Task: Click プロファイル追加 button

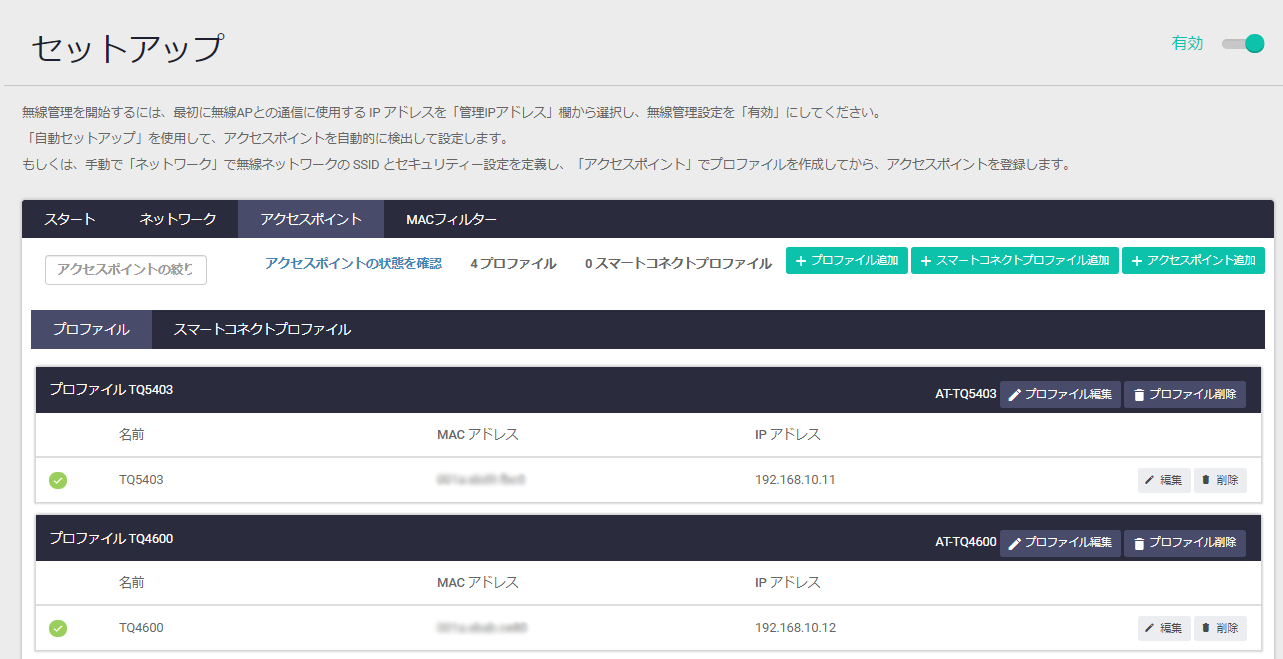Action: tap(846, 260)
